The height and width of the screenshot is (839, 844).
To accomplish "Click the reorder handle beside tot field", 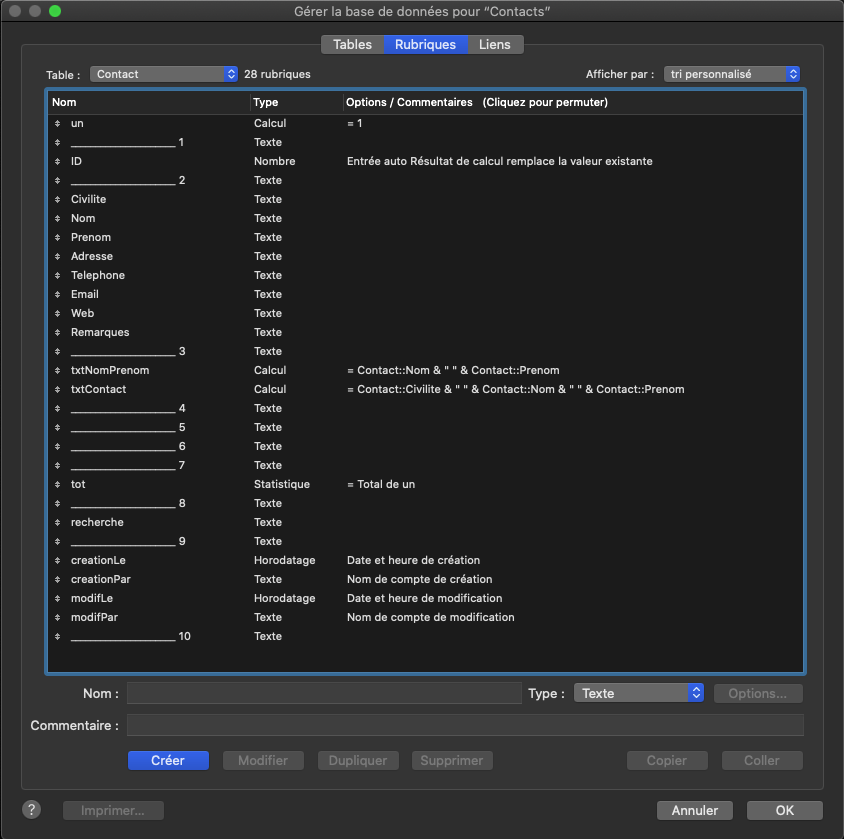I will (x=57, y=484).
